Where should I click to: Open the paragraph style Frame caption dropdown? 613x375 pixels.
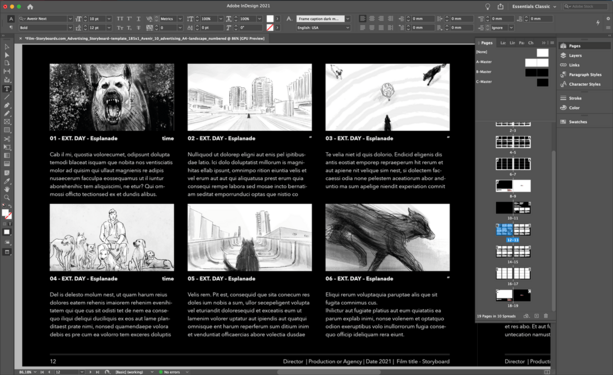pos(348,19)
